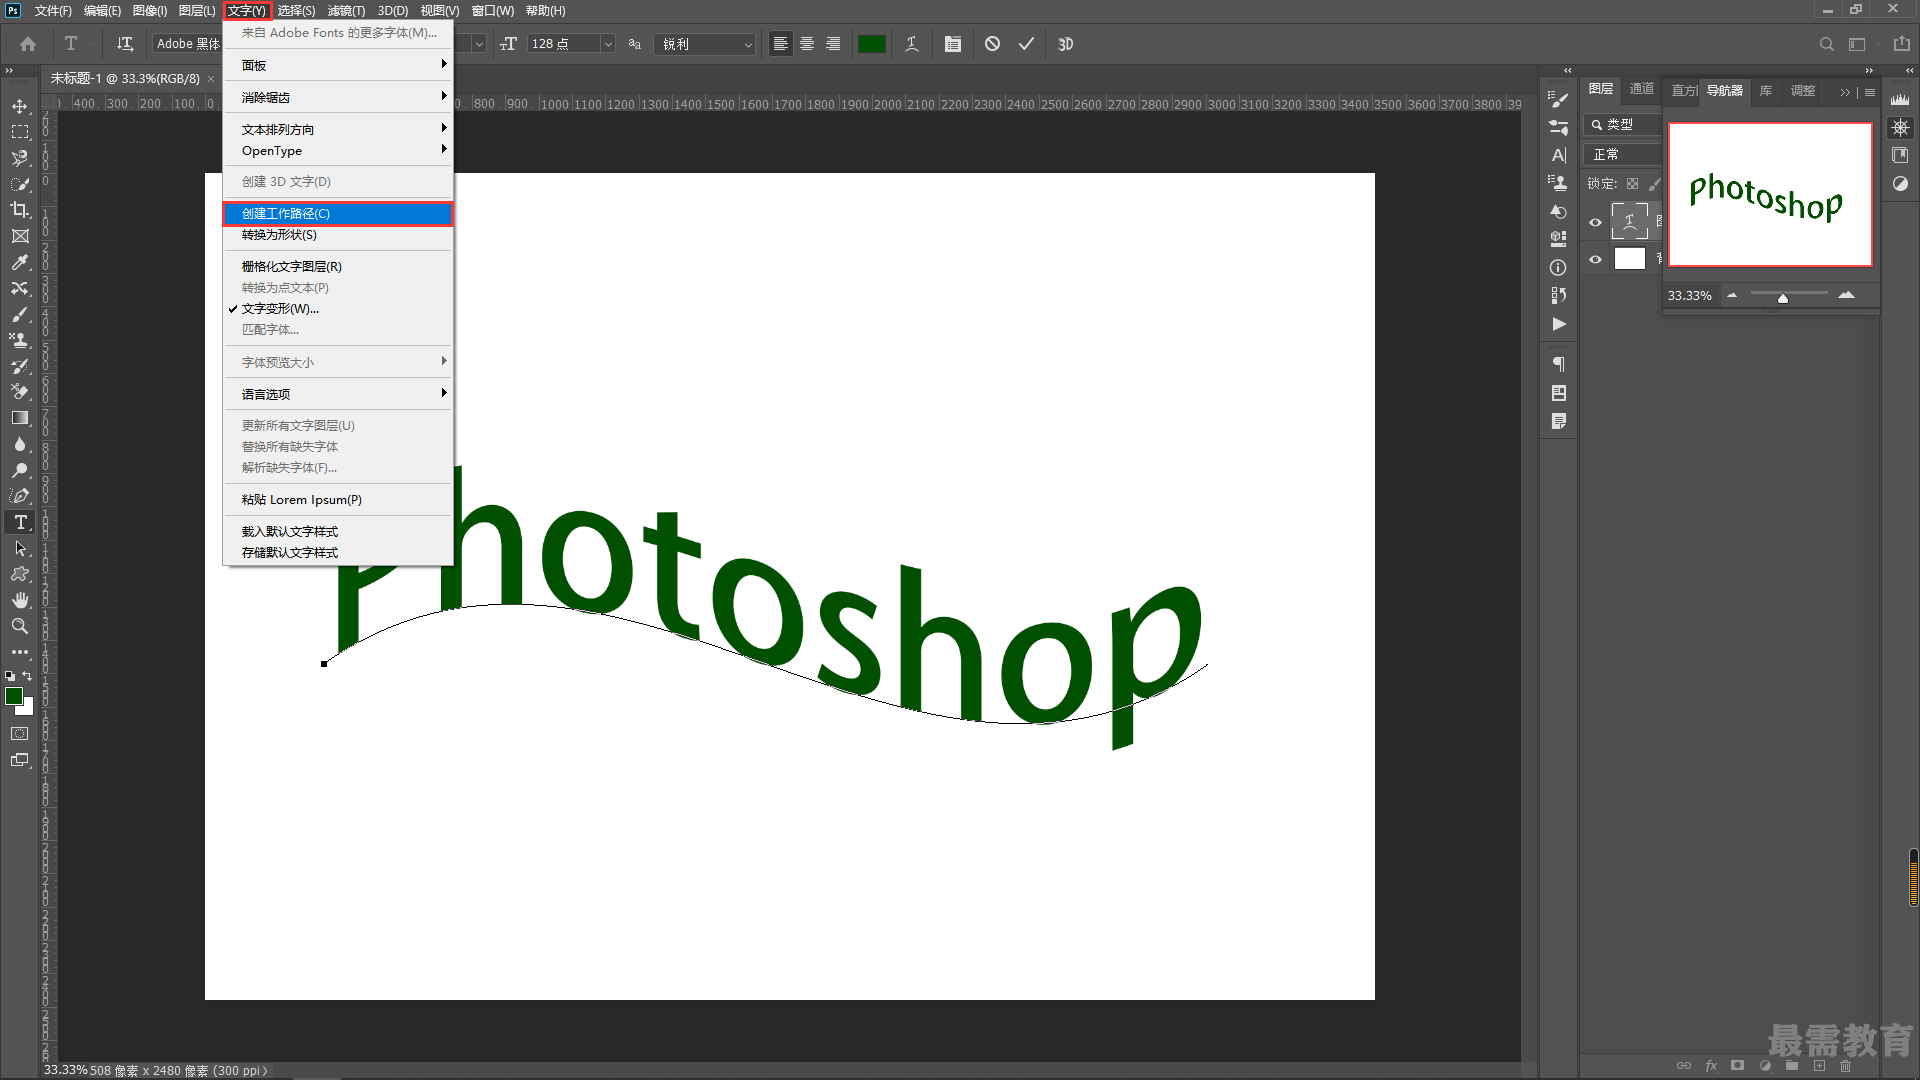Screen dimensions: 1920x1080
Task: Select the Gradient tool
Action: [20, 418]
